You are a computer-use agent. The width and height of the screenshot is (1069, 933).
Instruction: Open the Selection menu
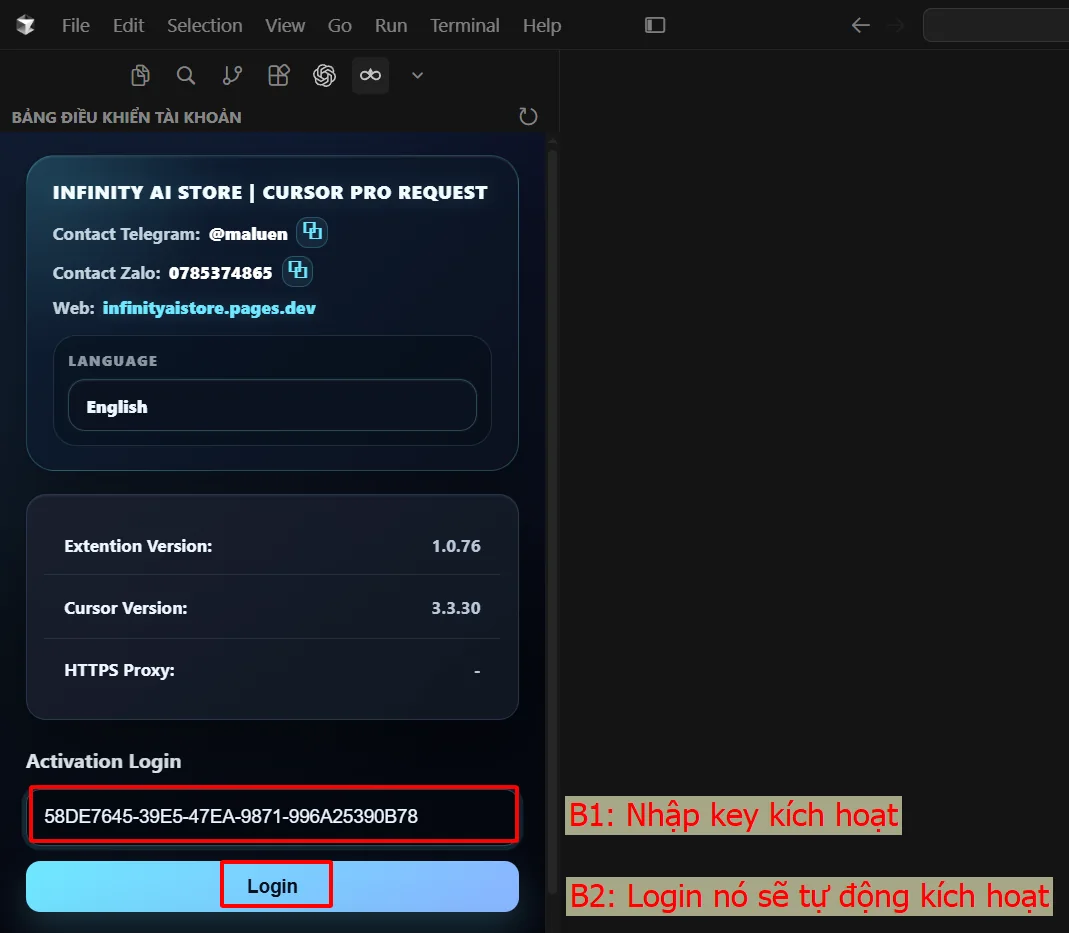coord(205,25)
